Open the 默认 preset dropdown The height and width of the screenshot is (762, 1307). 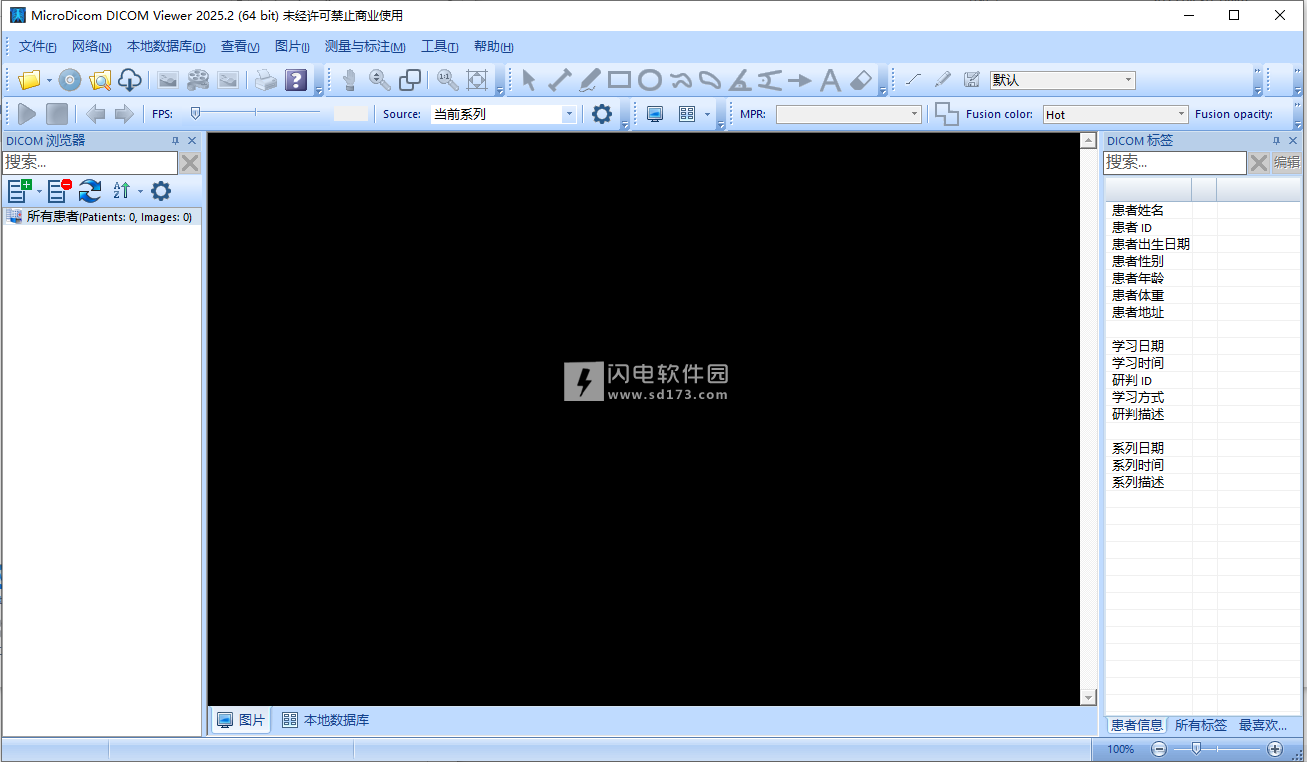(x=1063, y=80)
